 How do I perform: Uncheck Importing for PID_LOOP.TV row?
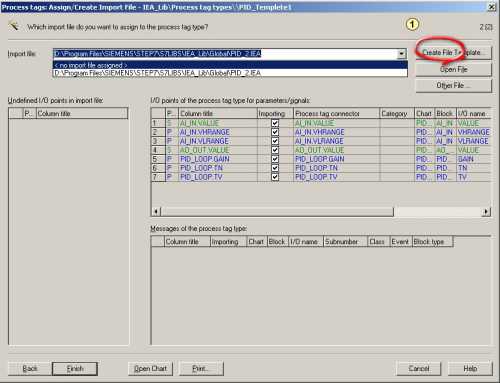pyautogui.click(x=275, y=177)
